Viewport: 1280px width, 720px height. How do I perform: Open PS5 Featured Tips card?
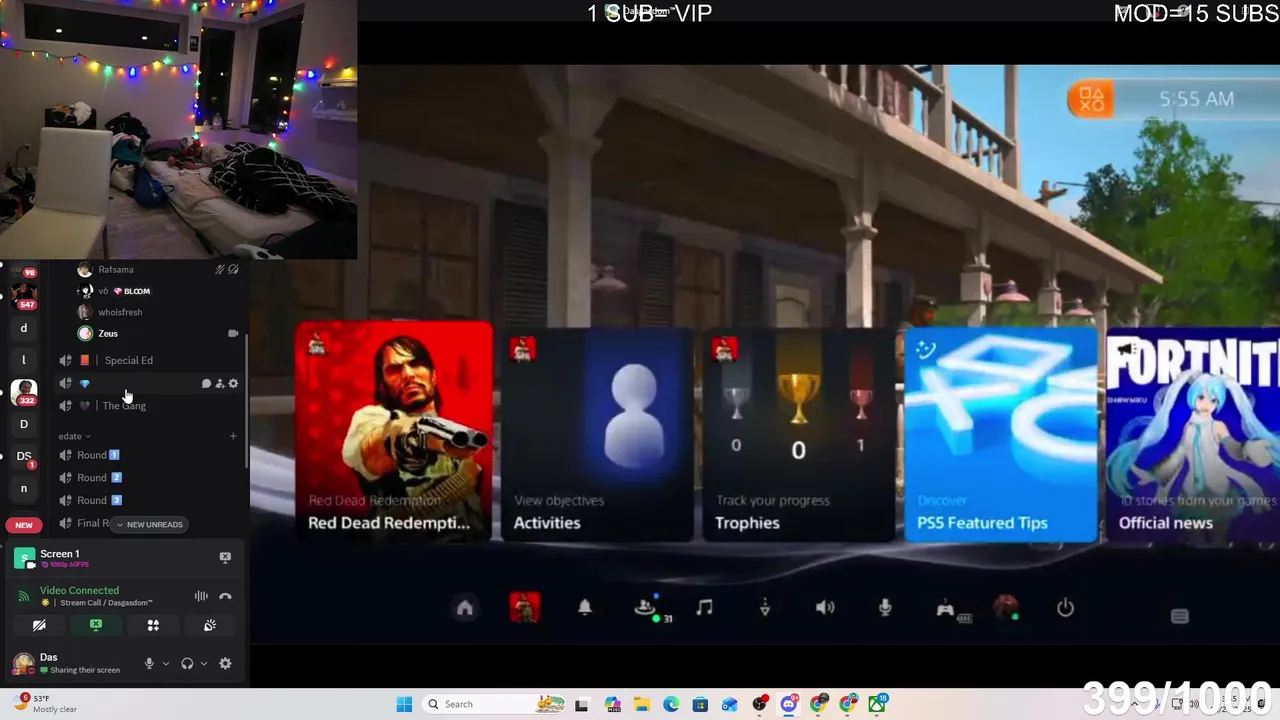tap(1000, 435)
